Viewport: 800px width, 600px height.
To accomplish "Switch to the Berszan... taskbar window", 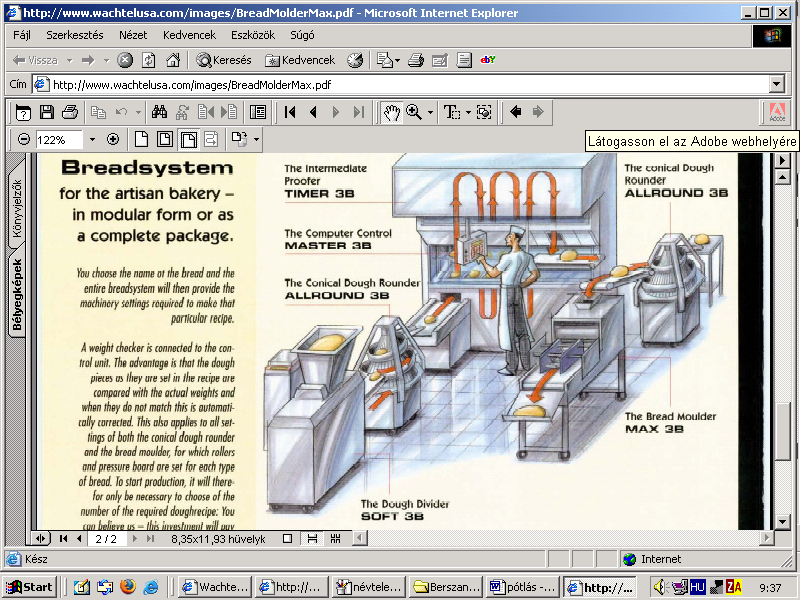I will click(447, 587).
